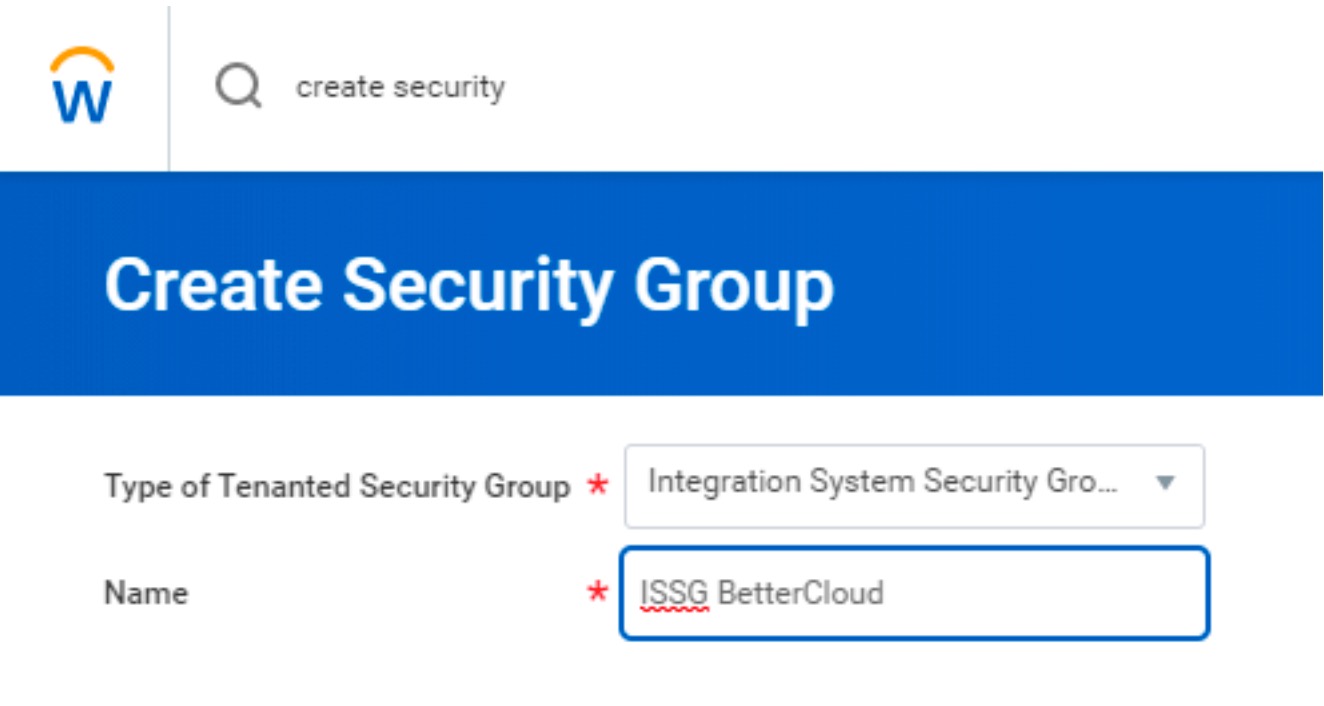Viewport: 1324px width, 706px height.
Task: Click the dropdown caret icon on security group type
Action: (x=1166, y=485)
